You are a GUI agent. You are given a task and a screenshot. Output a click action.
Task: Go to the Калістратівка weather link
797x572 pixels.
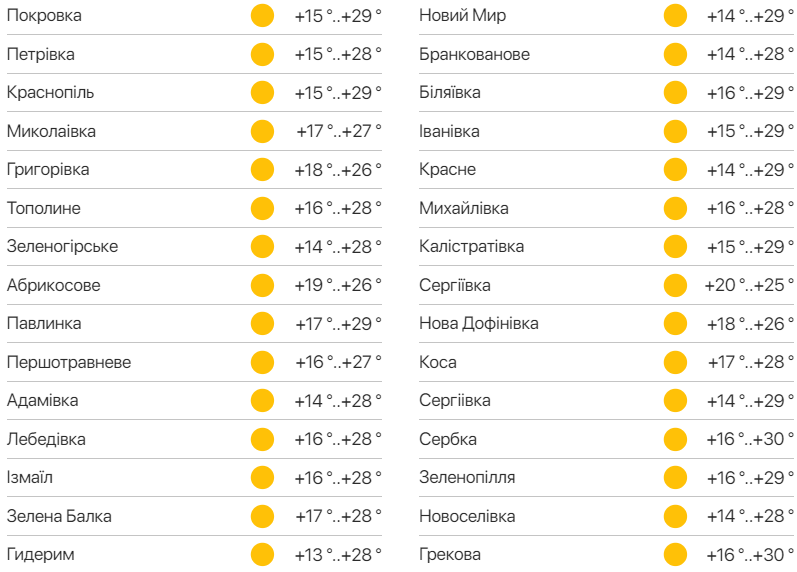pyautogui.click(x=471, y=247)
